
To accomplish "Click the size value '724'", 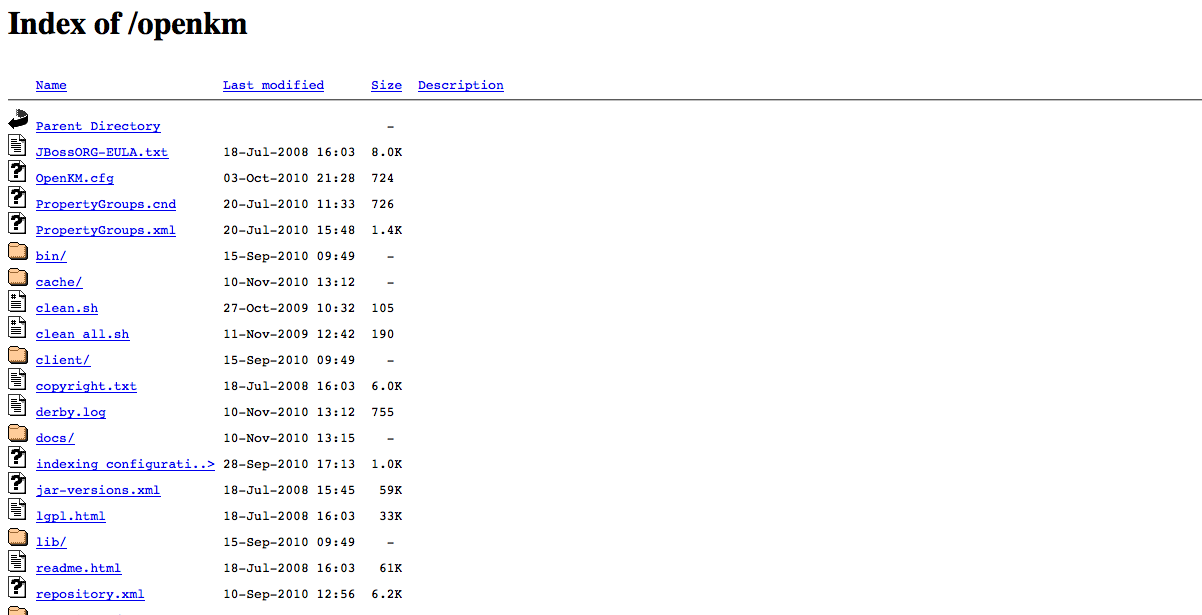I will click(x=383, y=178).
